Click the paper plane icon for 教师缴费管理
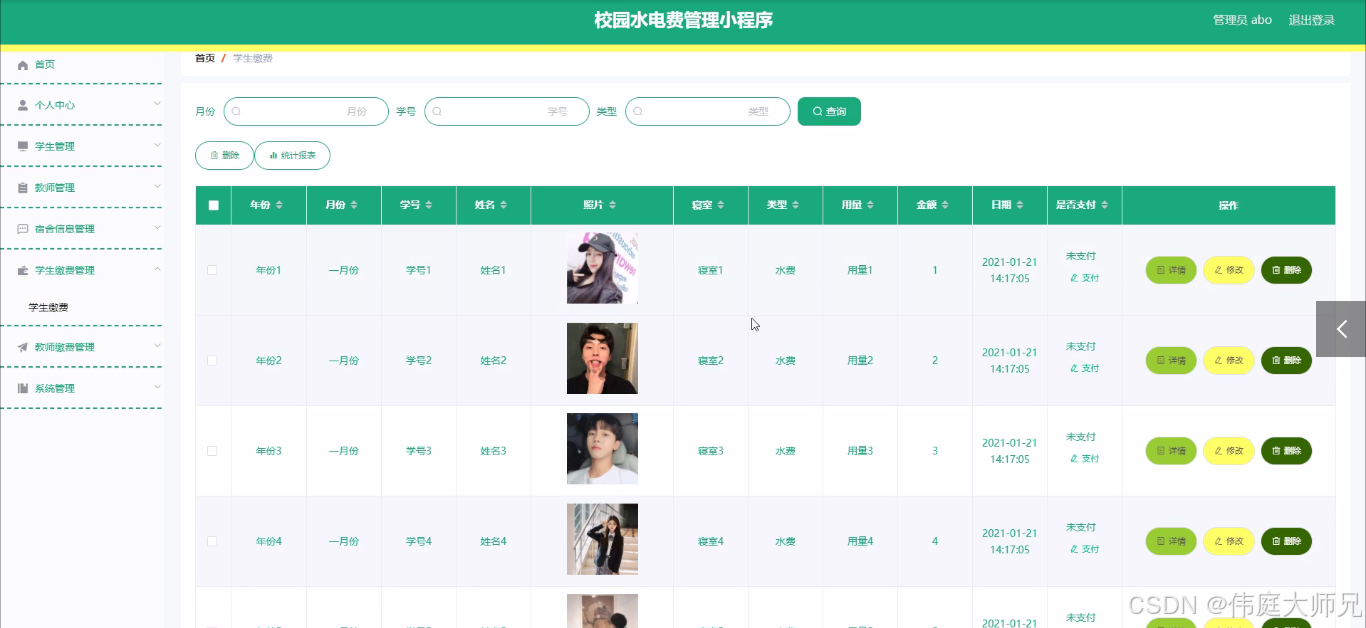Image resolution: width=1366 pixels, height=628 pixels. pyautogui.click(x=23, y=347)
